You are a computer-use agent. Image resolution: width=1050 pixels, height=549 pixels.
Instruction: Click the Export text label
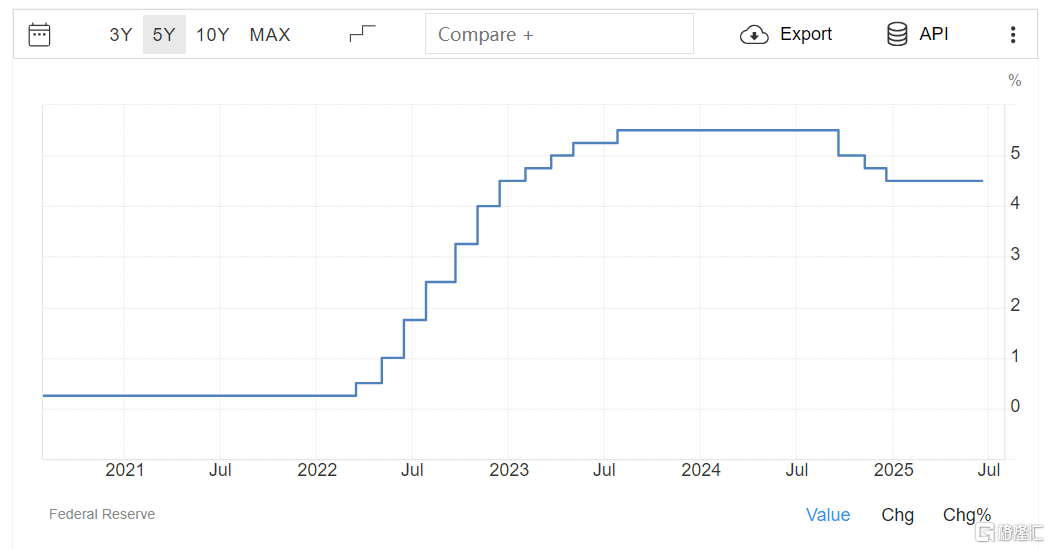tap(806, 34)
